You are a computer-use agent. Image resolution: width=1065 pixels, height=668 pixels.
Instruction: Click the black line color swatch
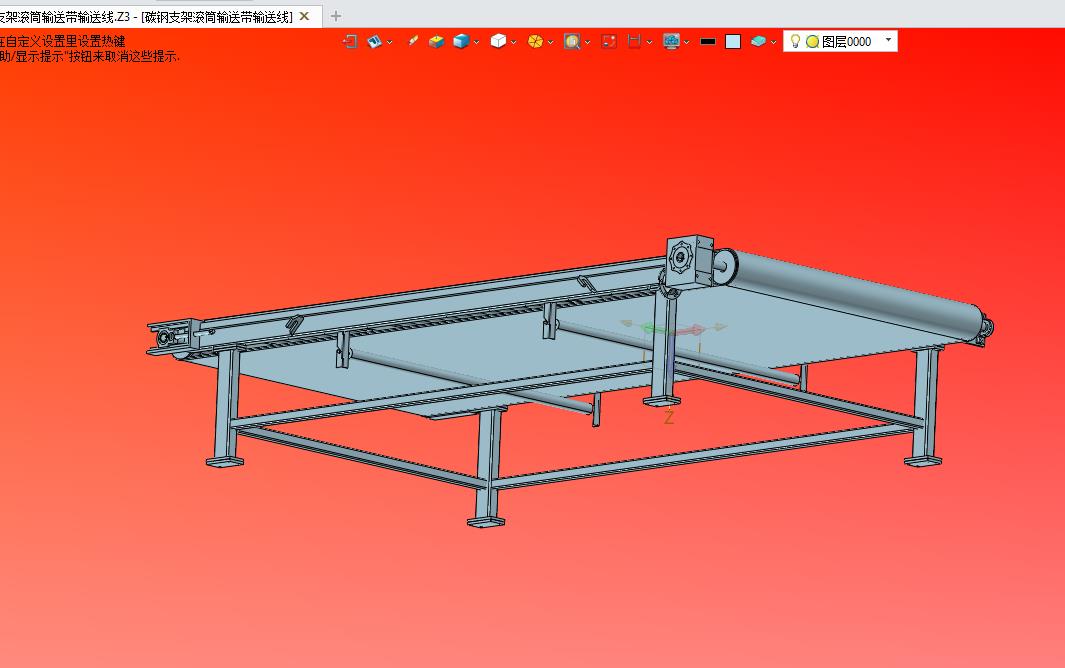coord(708,41)
